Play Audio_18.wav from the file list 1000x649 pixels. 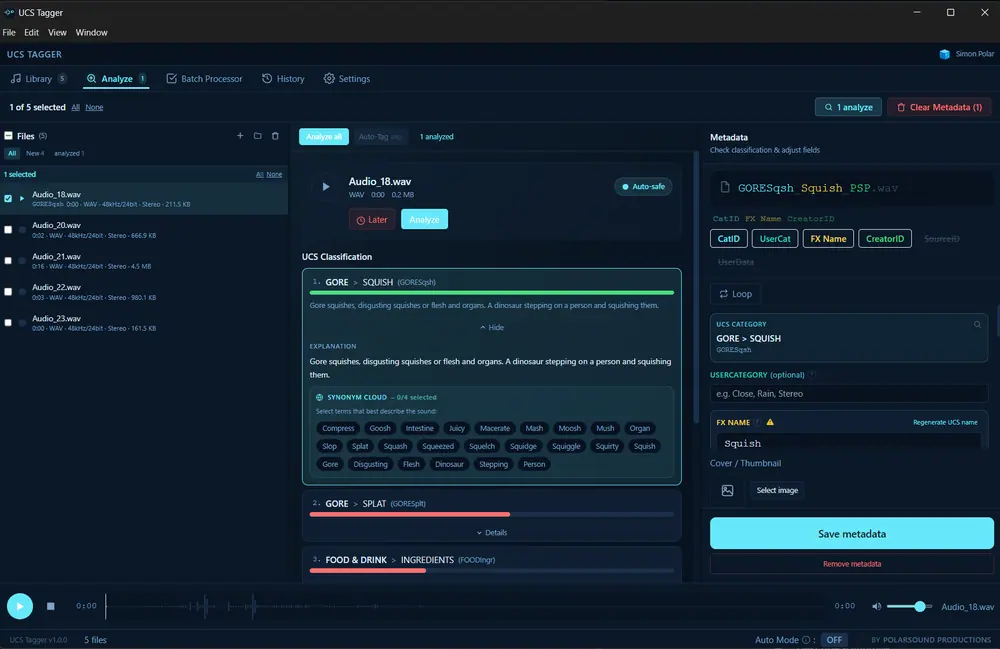pyautogui.click(x=22, y=198)
